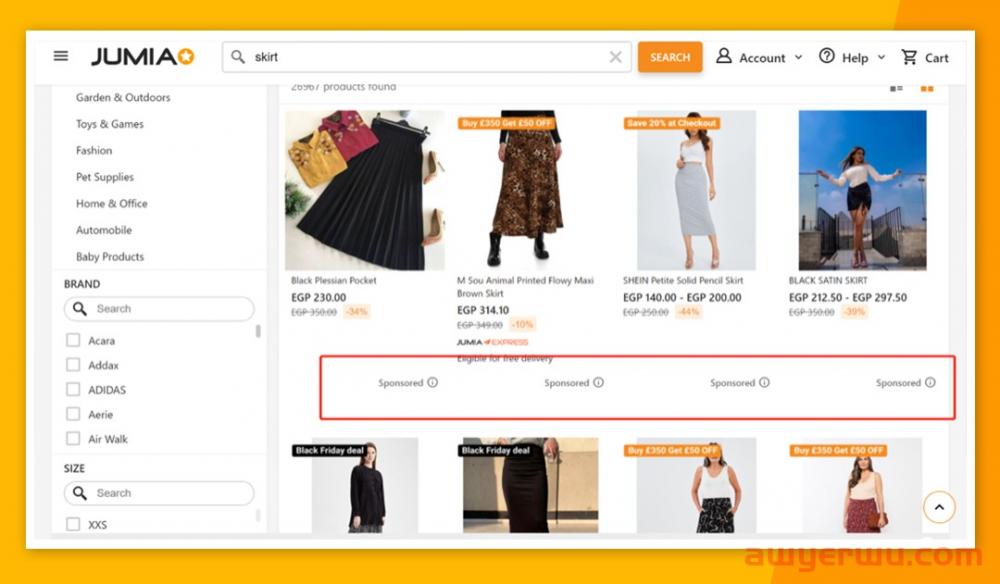Click the Jumia Express badge
This screenshot has width=1000, height=584.
[x=492, y=342]
